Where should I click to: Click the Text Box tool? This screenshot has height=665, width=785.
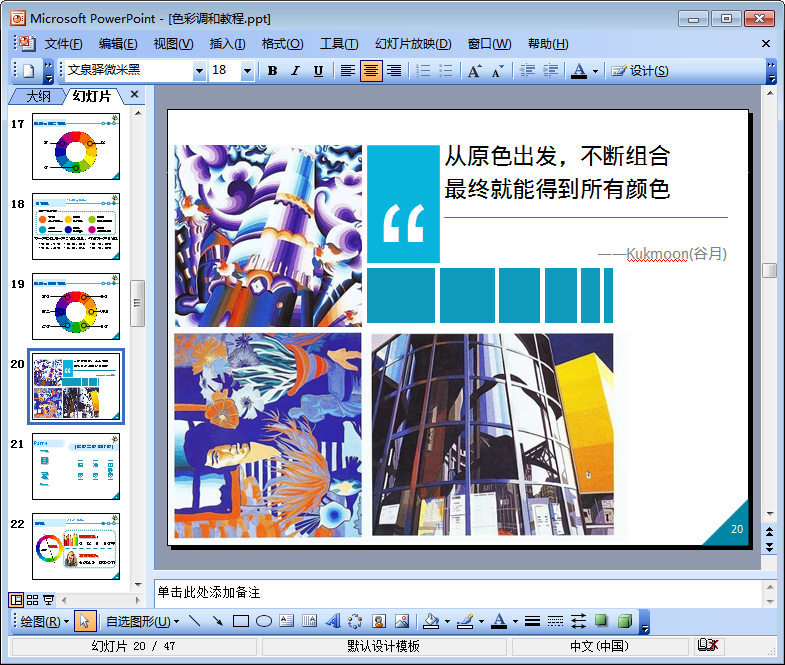(287, 621)
